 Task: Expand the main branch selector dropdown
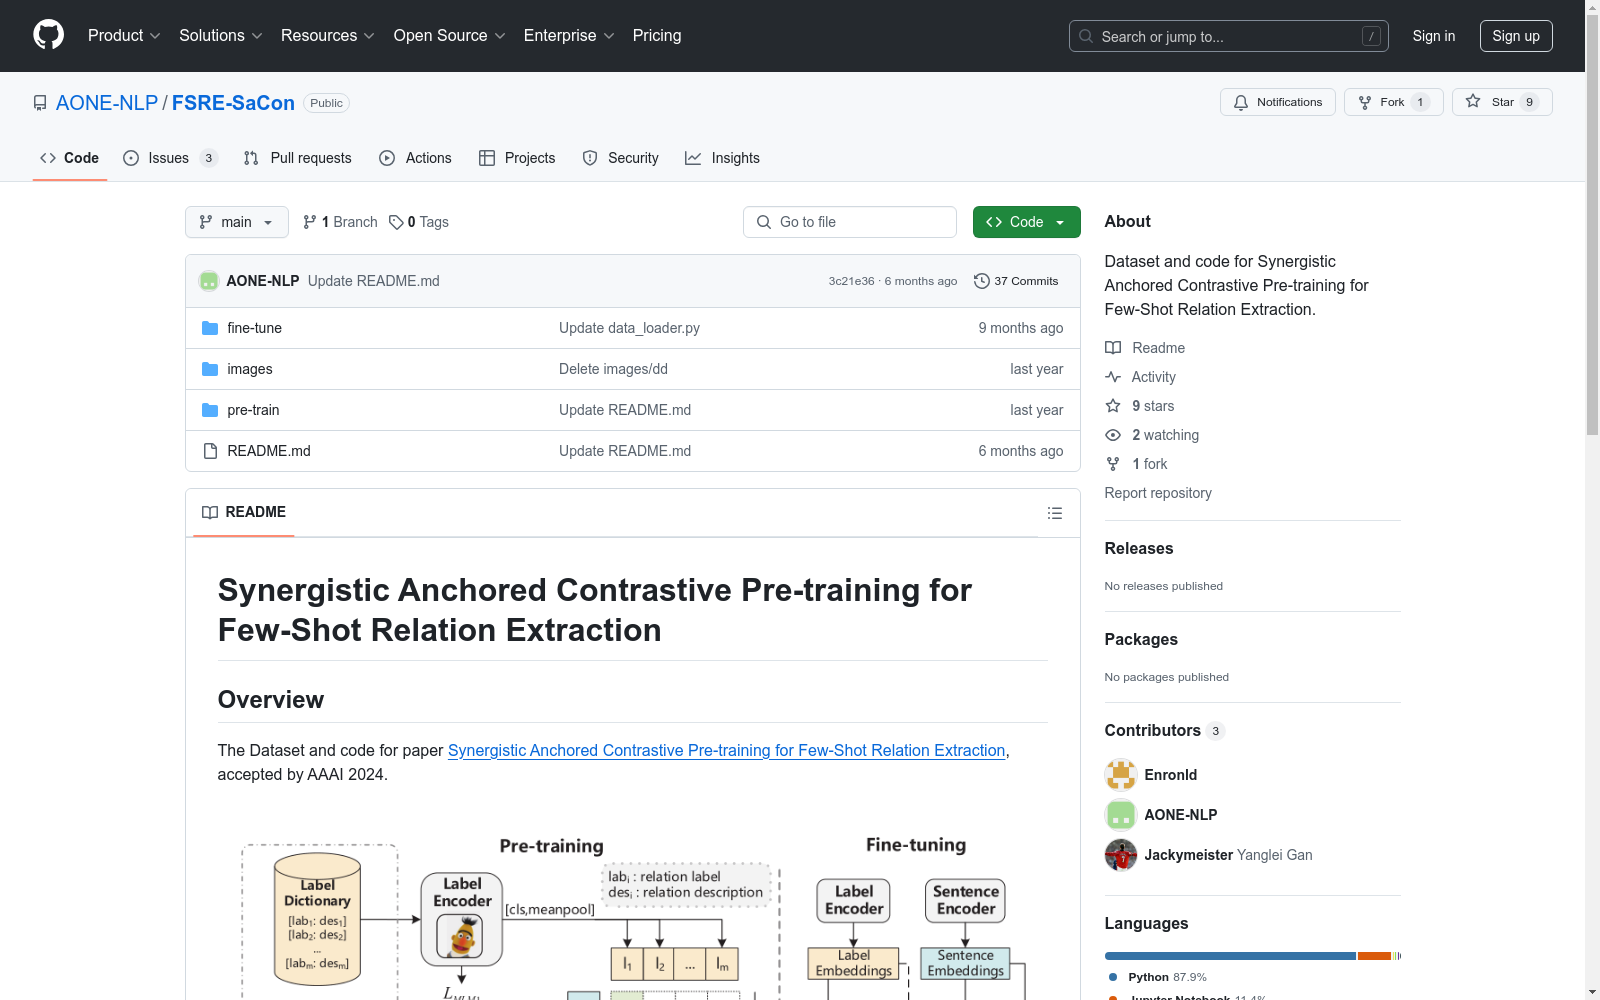point(236,222)
